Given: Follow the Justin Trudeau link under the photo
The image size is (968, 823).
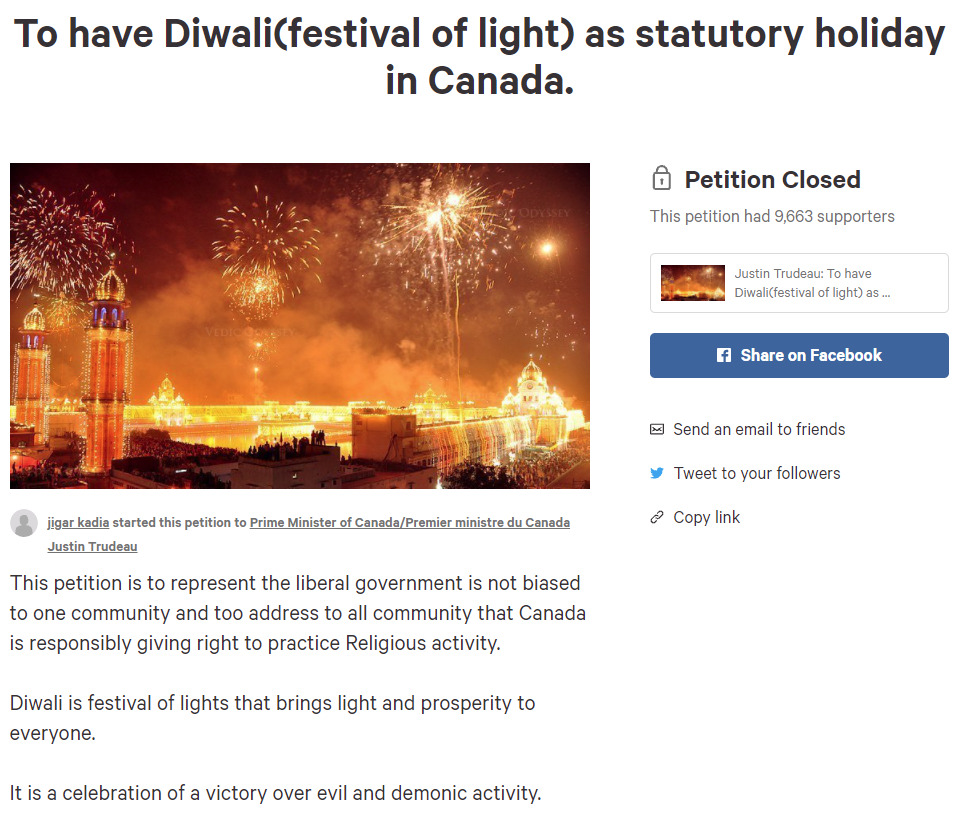Looking at the screenshot, I should pyautogui.click(x=92, y=547).
